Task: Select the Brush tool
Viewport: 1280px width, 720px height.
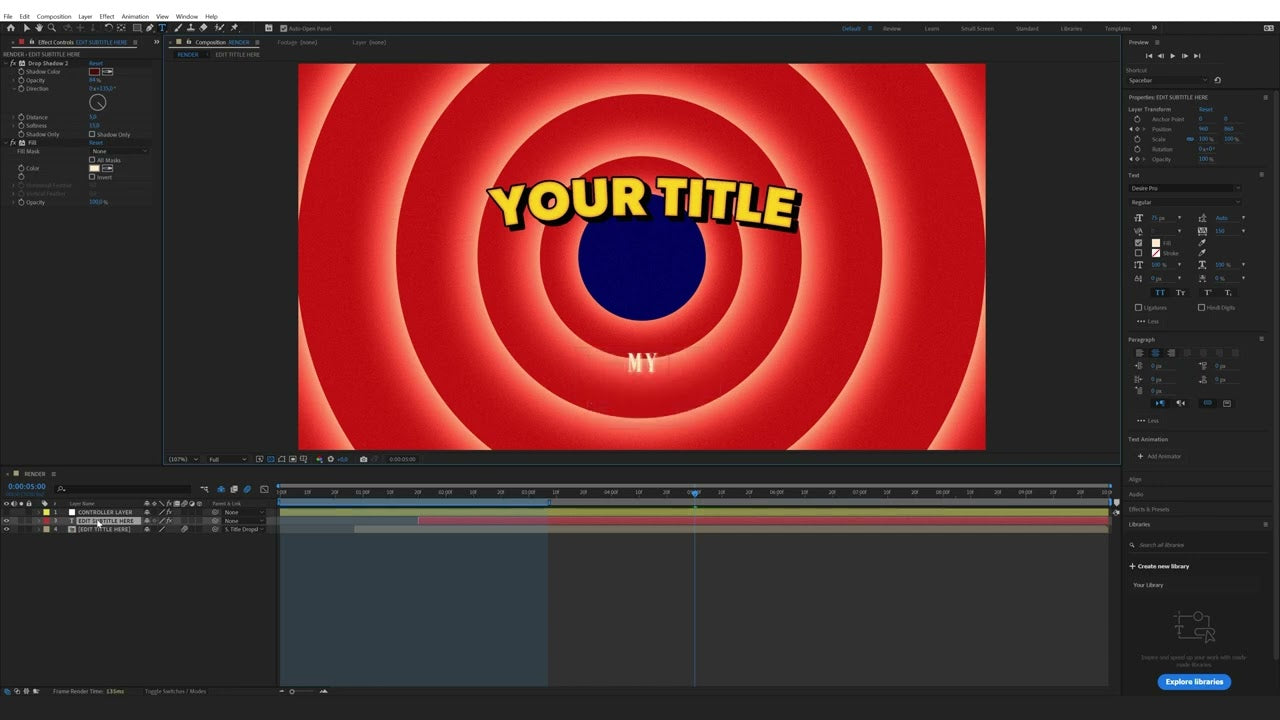Action: click(x=177, y=28)
